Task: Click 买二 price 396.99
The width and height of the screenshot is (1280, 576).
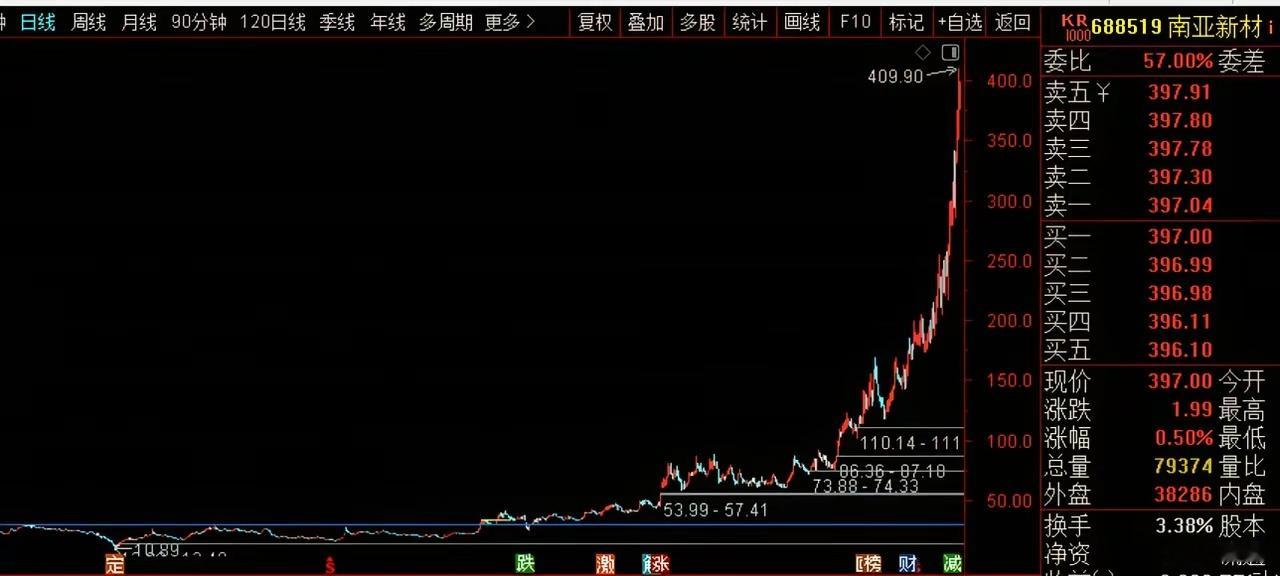Action: (1180, 265)
